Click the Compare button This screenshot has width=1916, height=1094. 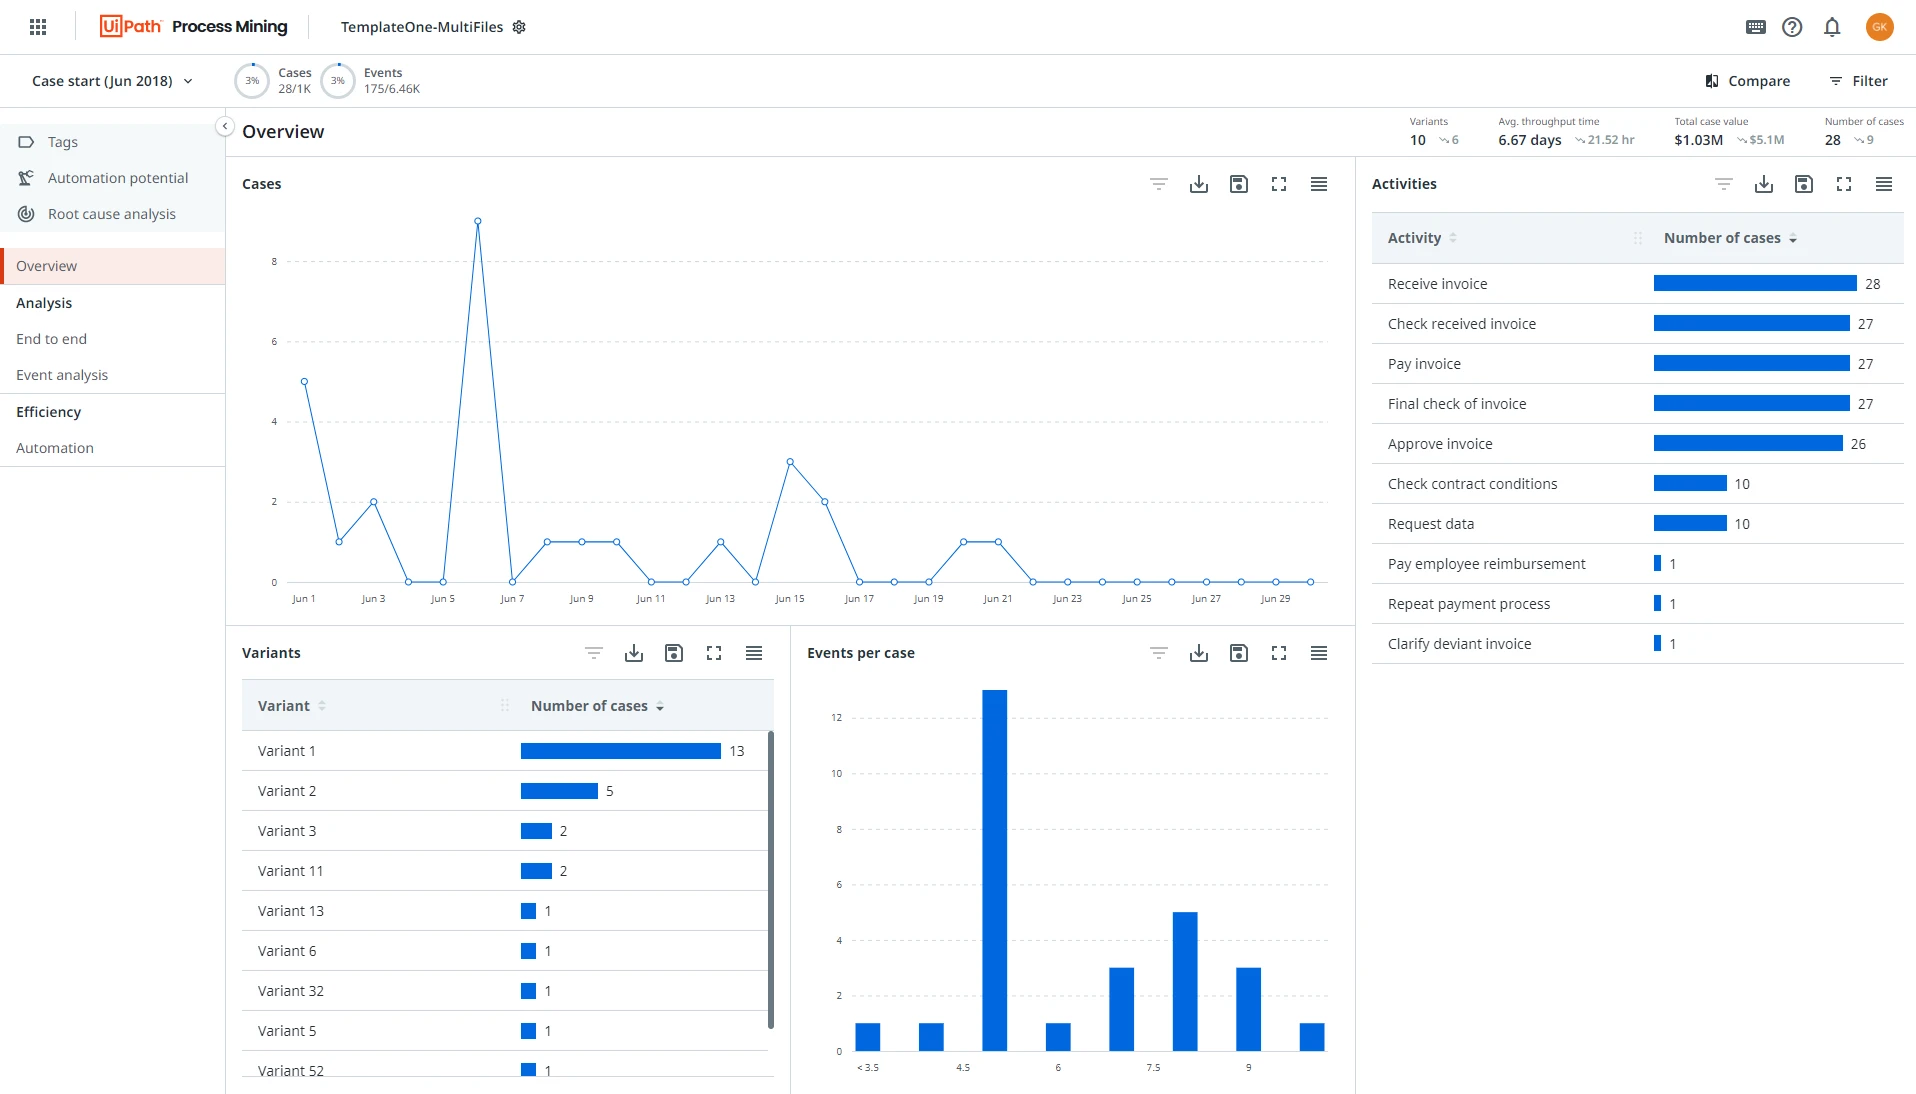click(1748, 81)
